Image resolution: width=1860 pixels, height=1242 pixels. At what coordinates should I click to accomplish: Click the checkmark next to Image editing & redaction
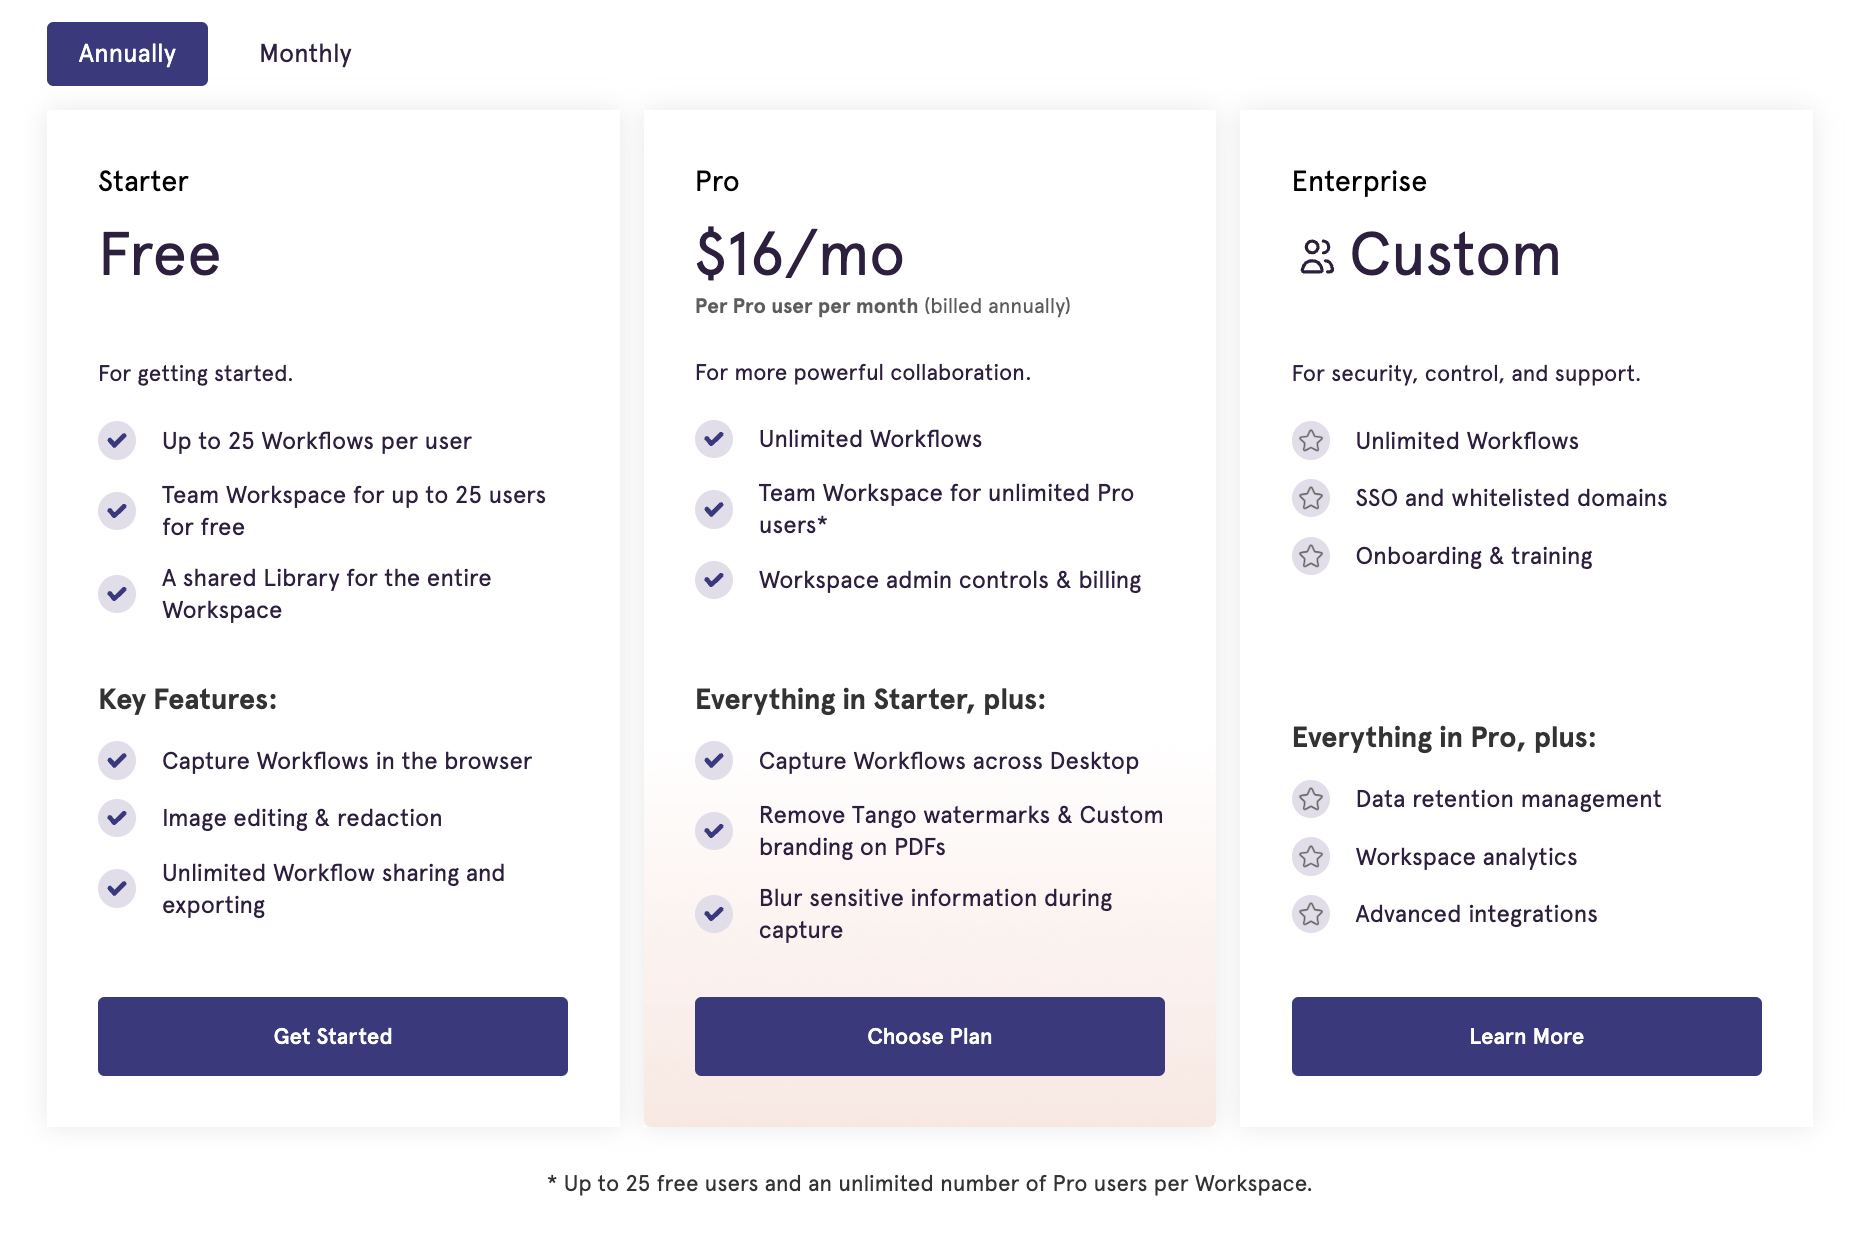click(117, 817)
